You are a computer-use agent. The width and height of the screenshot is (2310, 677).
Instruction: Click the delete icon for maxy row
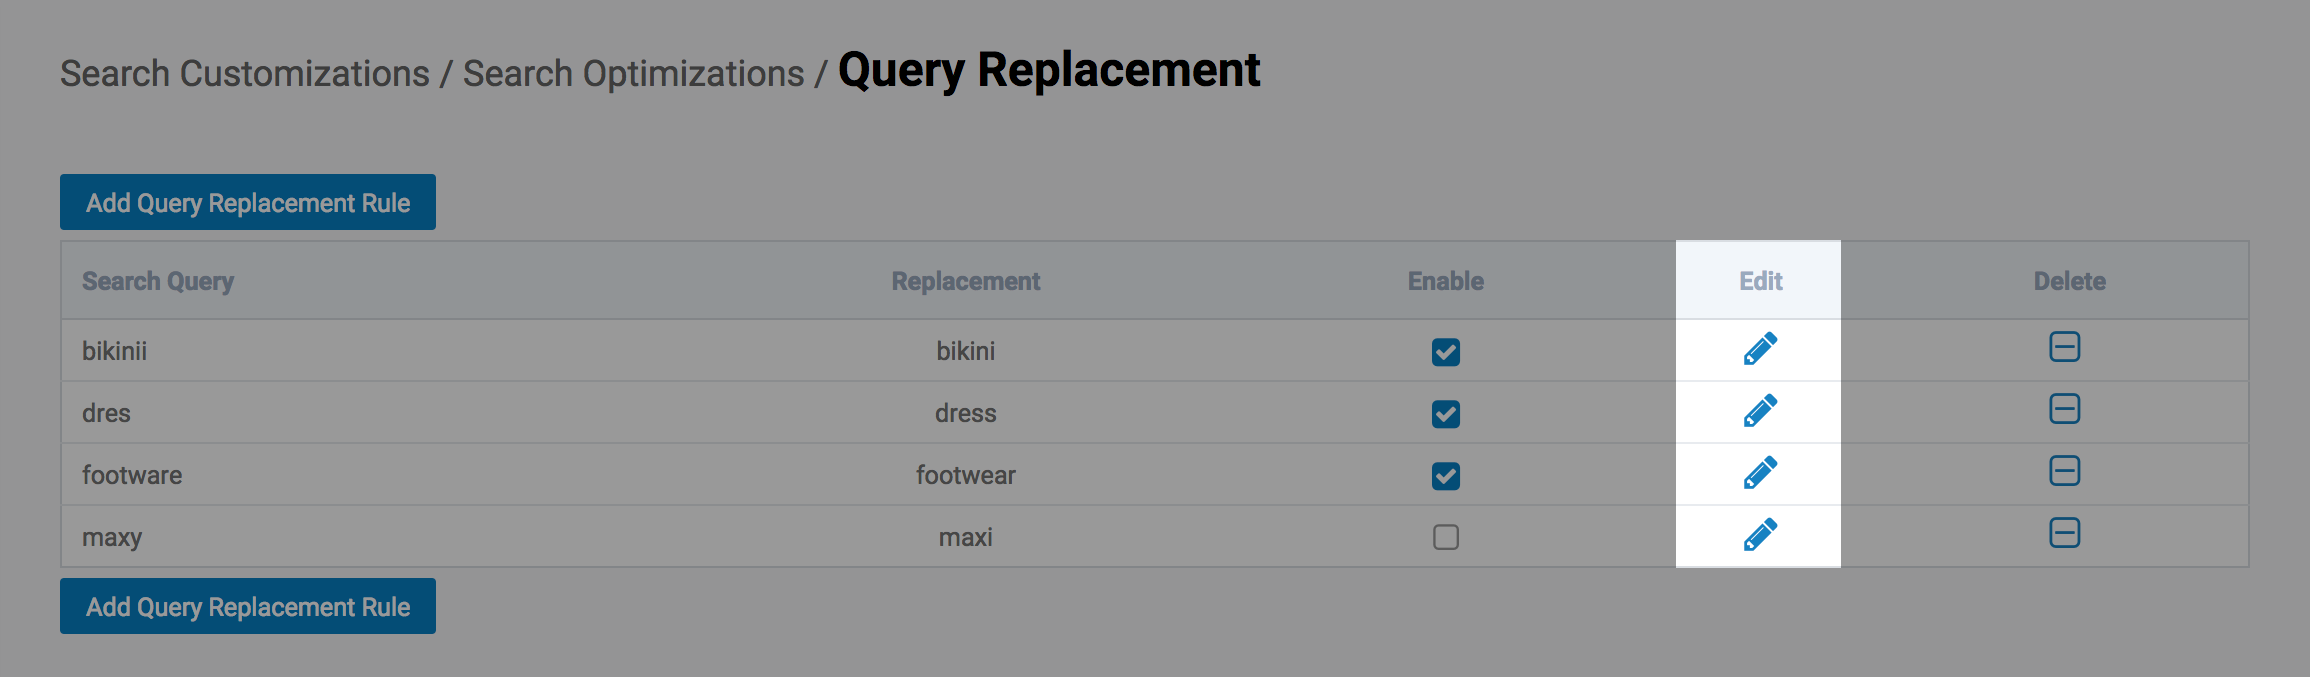click(x=2064, y=533)
